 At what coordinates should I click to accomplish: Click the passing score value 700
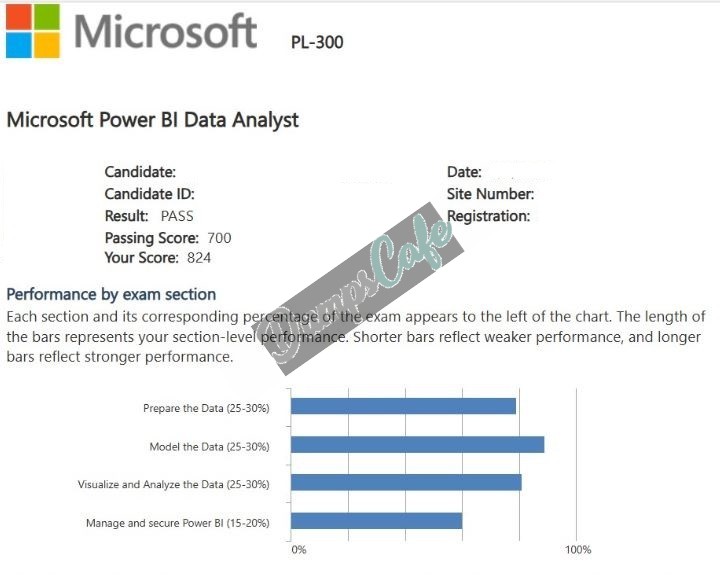[219, 238]
